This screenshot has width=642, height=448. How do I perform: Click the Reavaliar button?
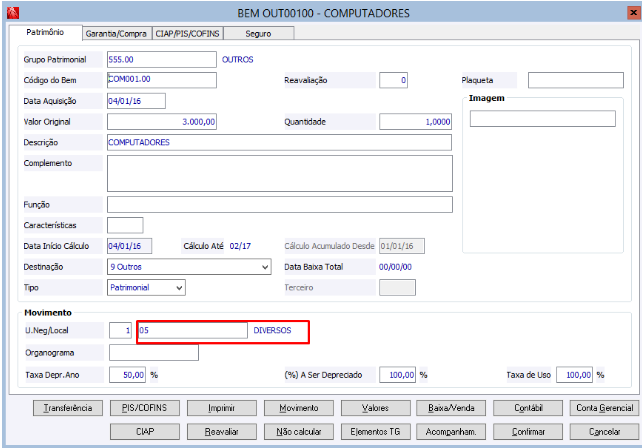point(222,432)
